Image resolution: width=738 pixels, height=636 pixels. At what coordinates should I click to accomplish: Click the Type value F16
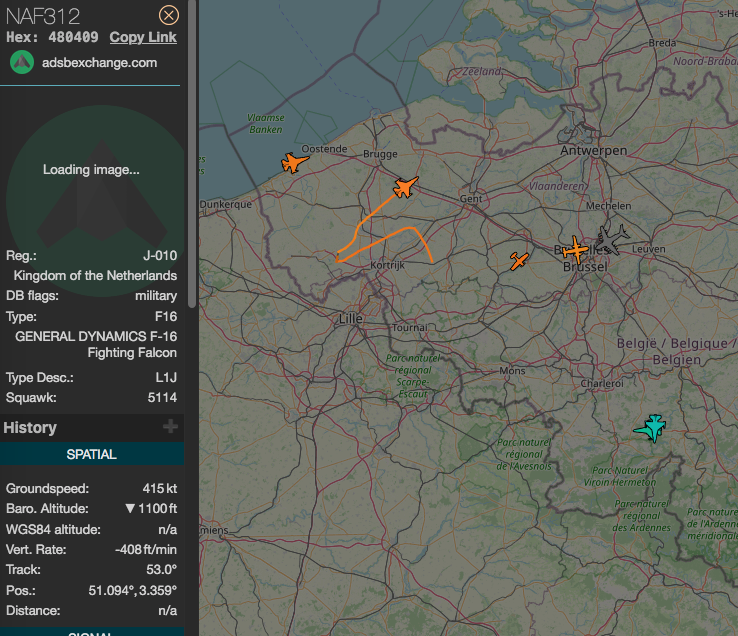[x=166, y=316]
